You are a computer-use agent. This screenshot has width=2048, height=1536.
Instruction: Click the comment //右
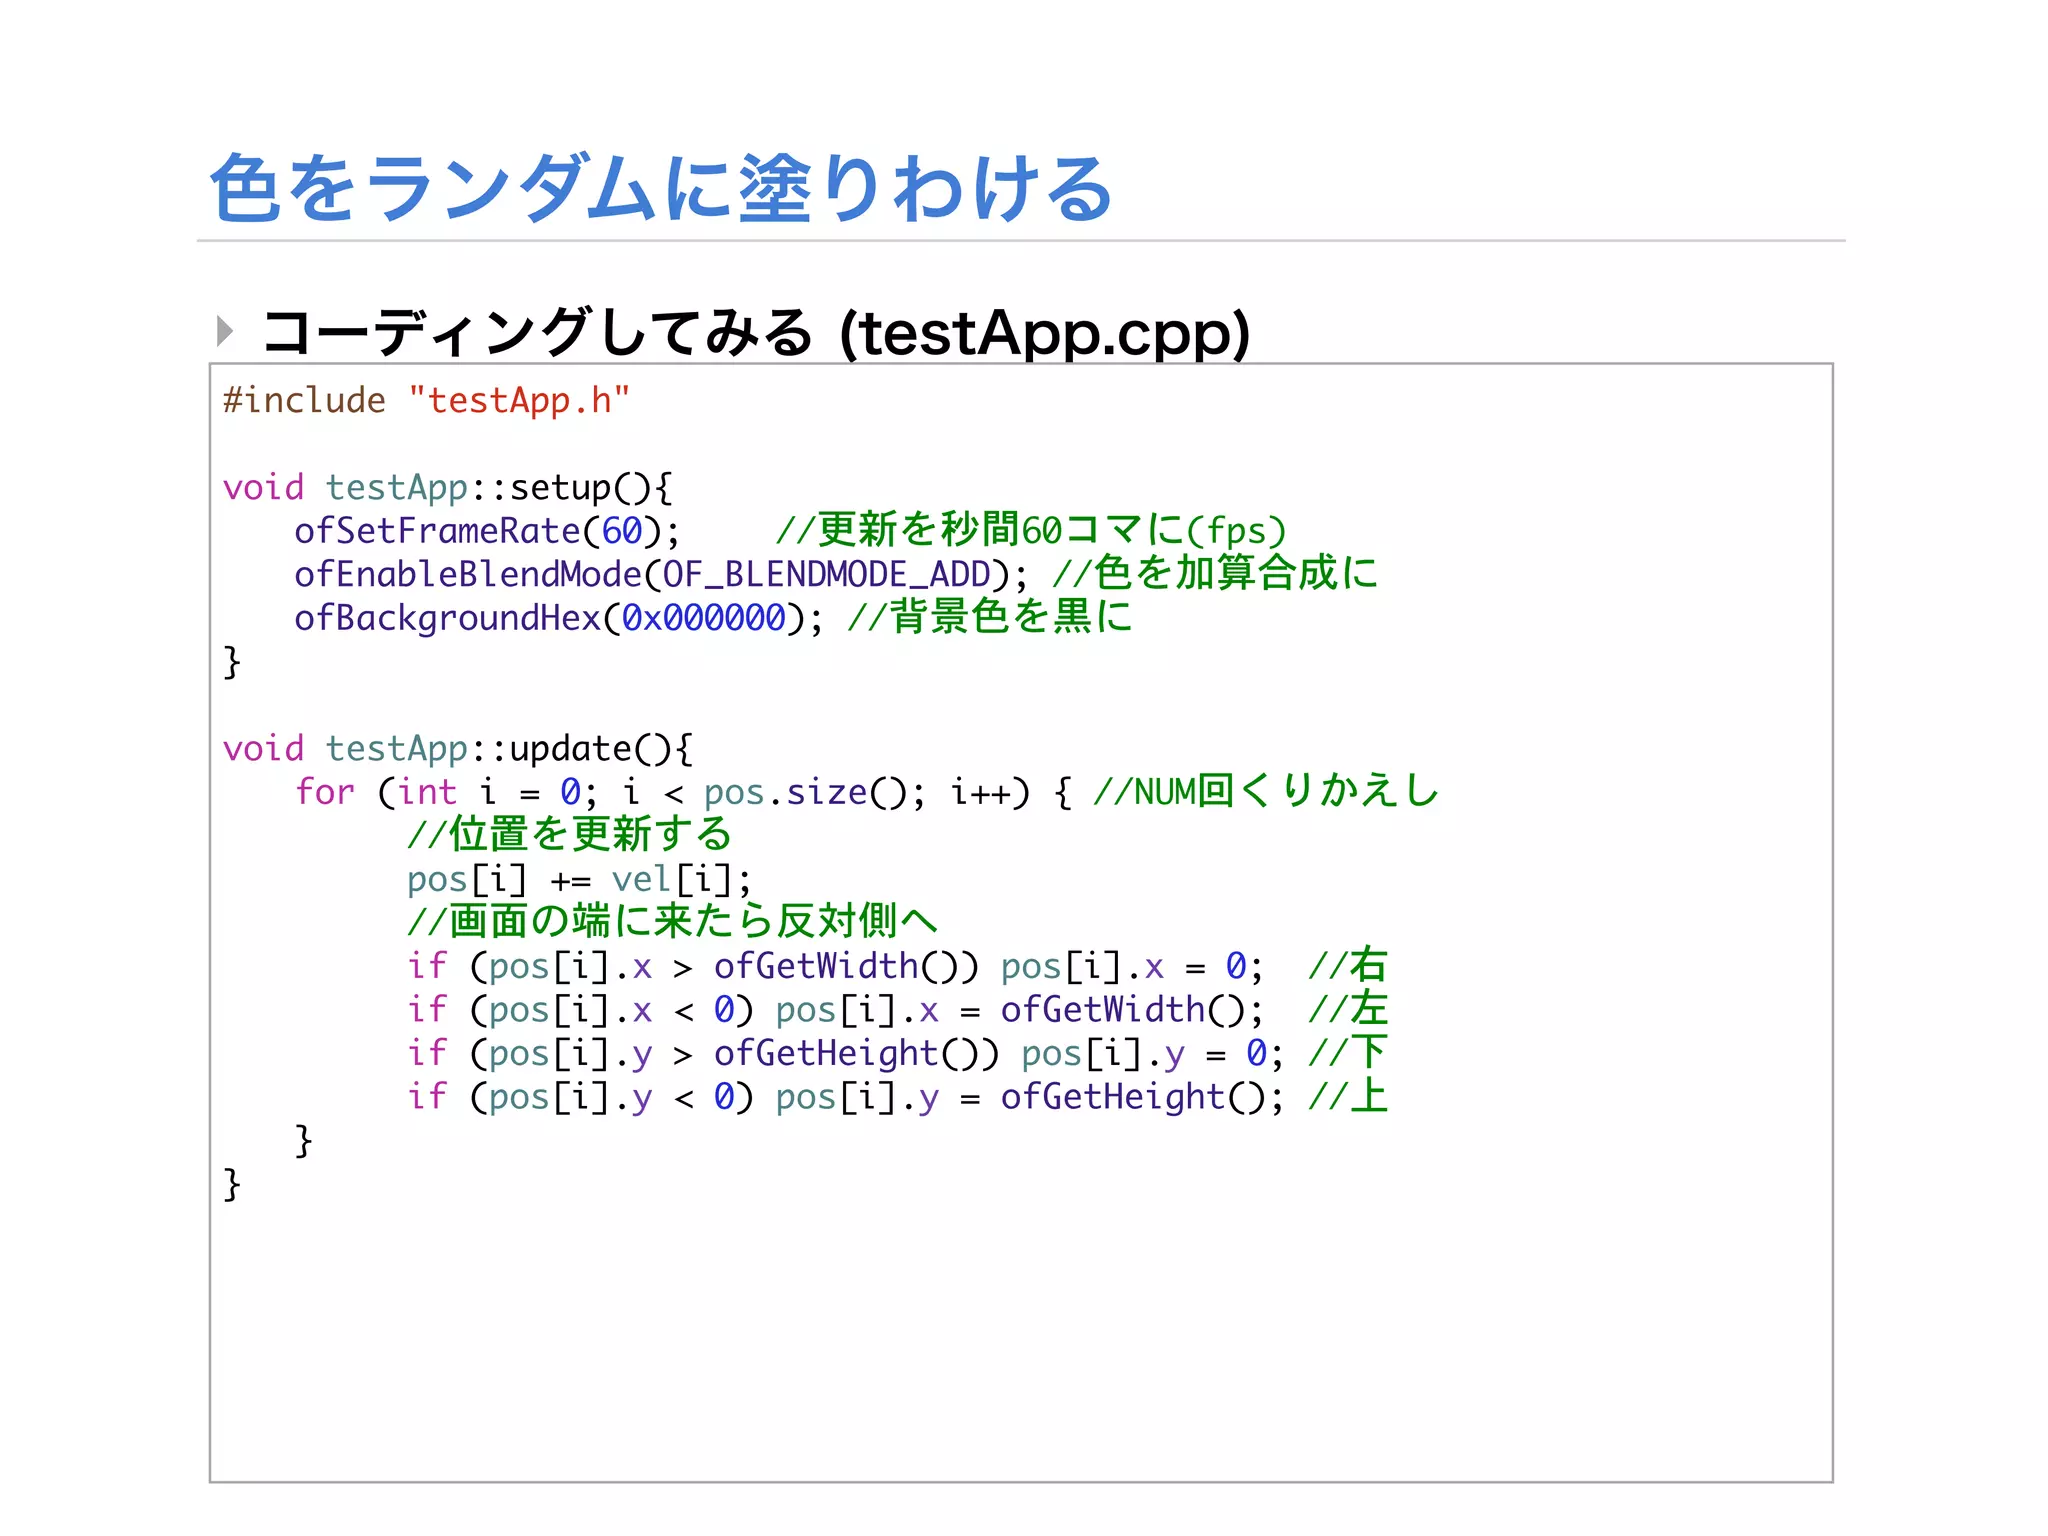[1348, 965]
